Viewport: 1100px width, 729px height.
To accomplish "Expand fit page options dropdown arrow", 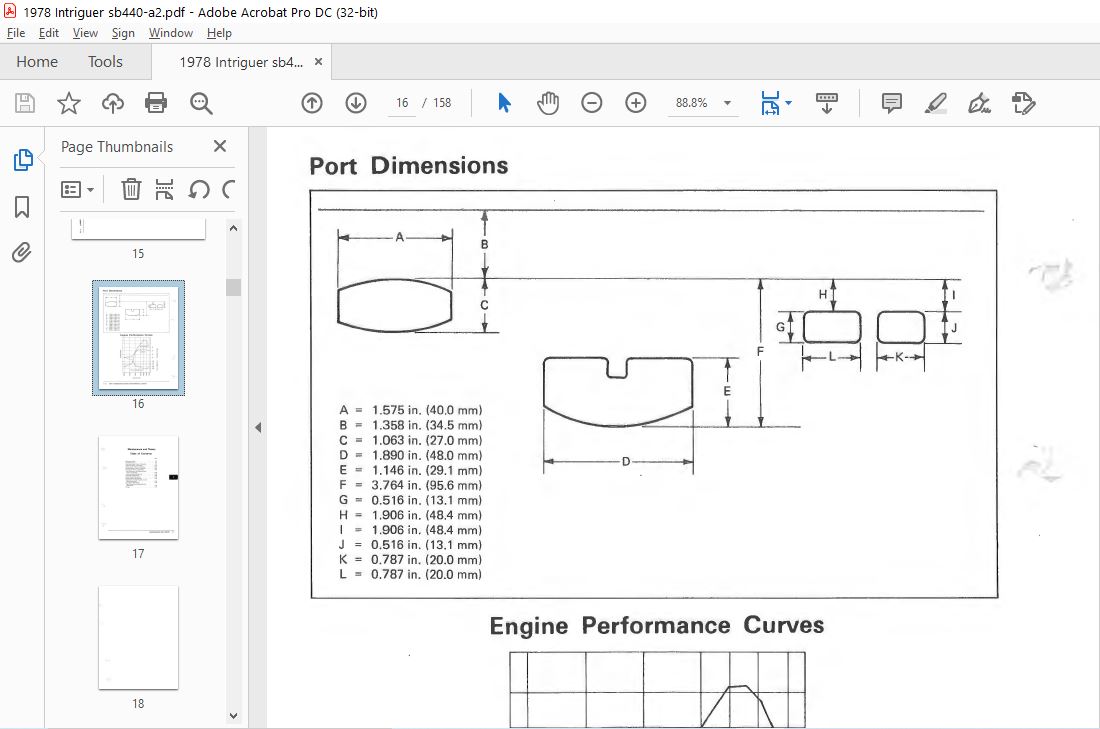I will pos(789,103).
